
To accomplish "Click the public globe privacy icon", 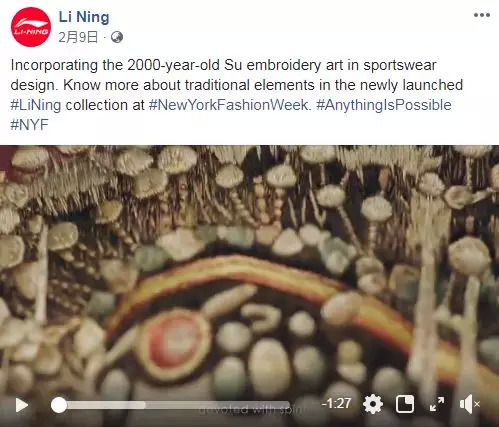I will pos(117,37).
